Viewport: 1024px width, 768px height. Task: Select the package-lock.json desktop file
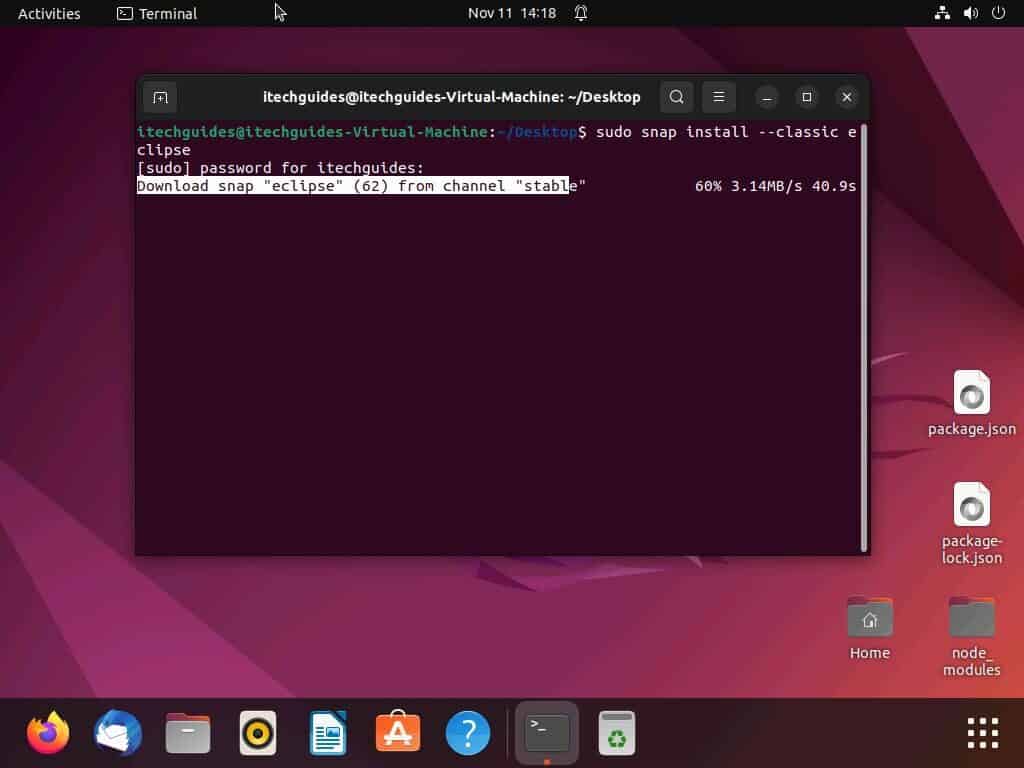[972, 524]
